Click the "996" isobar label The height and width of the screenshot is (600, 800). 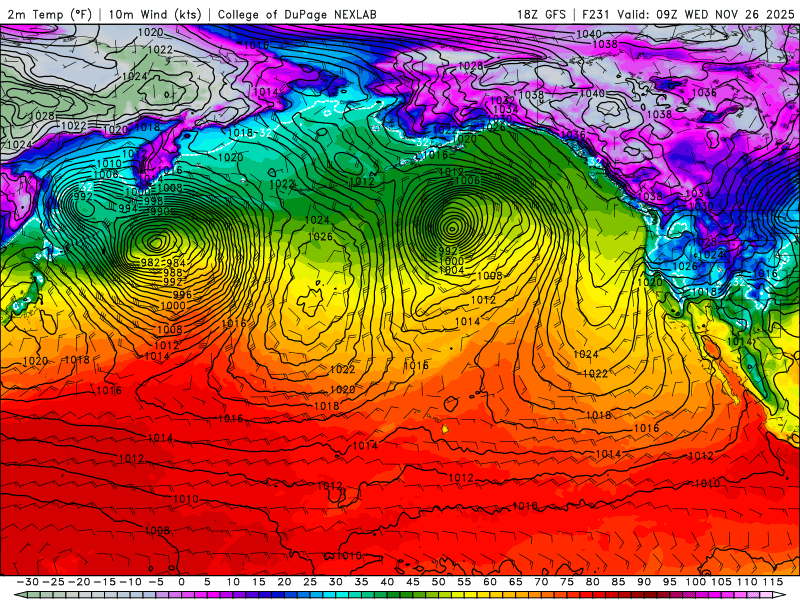pyautogui.click(x=182, y=294)
